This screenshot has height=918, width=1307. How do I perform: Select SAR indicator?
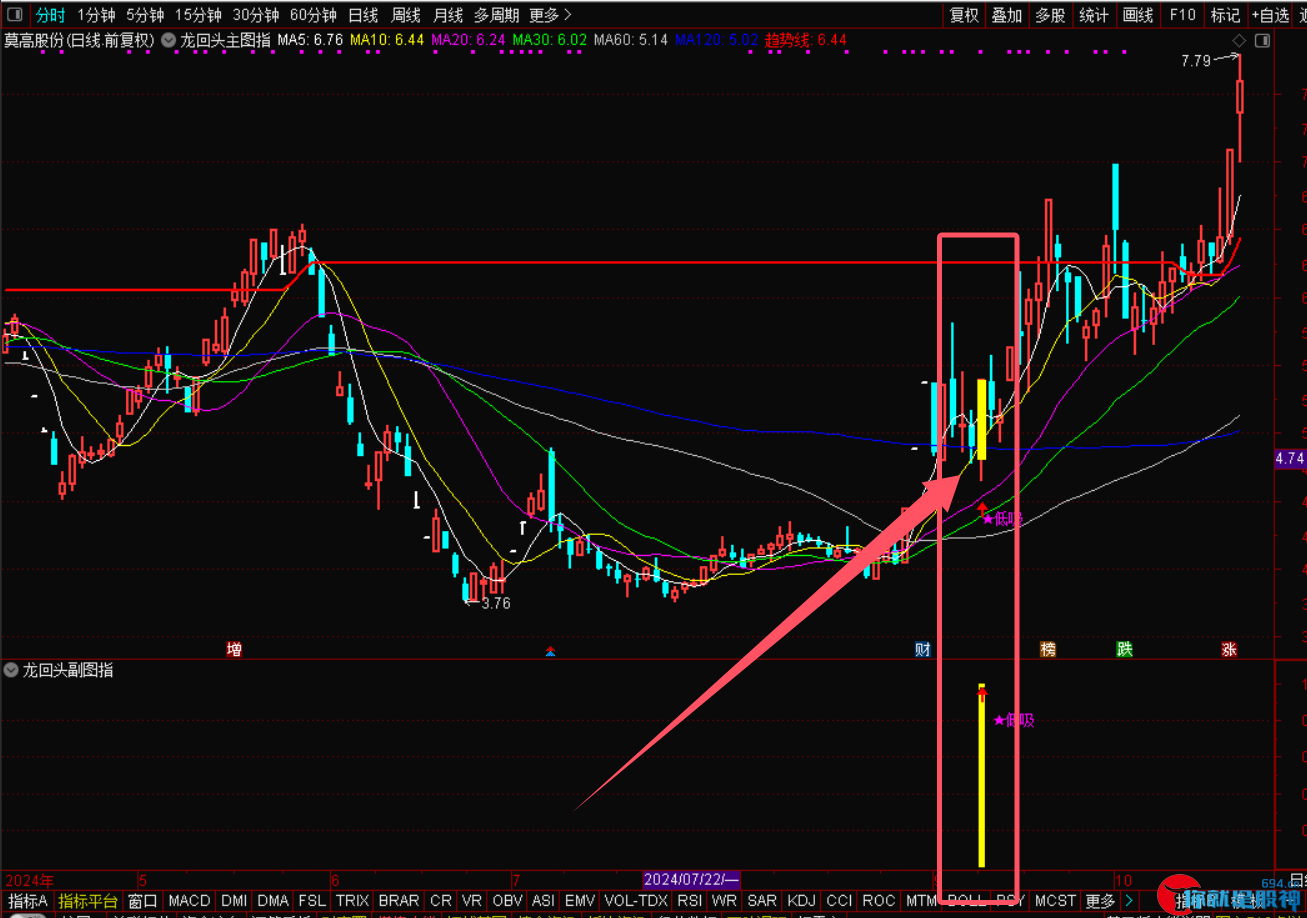click(762, 901)
